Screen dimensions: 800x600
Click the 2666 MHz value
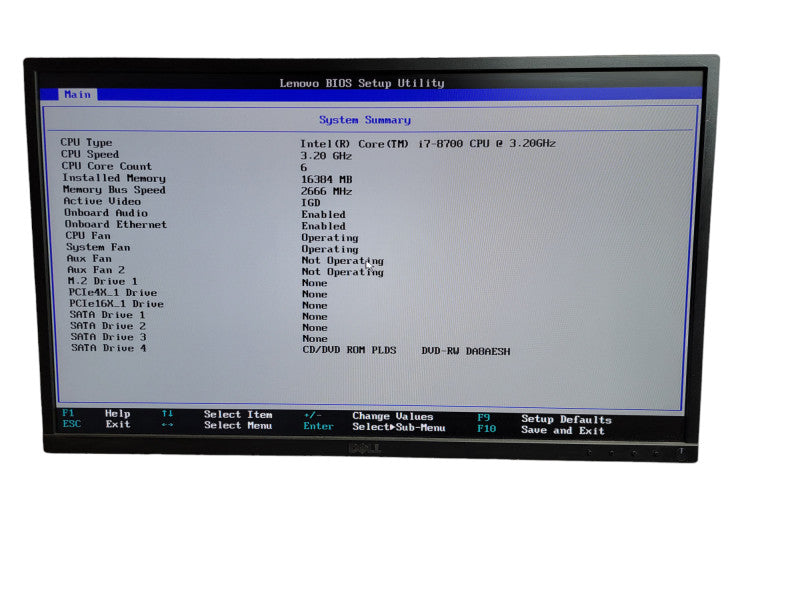click(327, 191)
